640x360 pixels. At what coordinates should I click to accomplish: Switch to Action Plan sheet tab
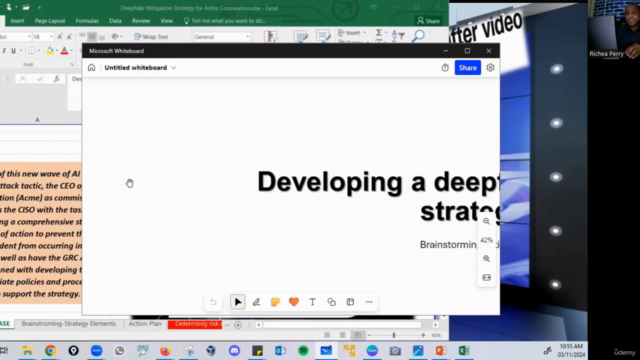[x=145, y=324]
